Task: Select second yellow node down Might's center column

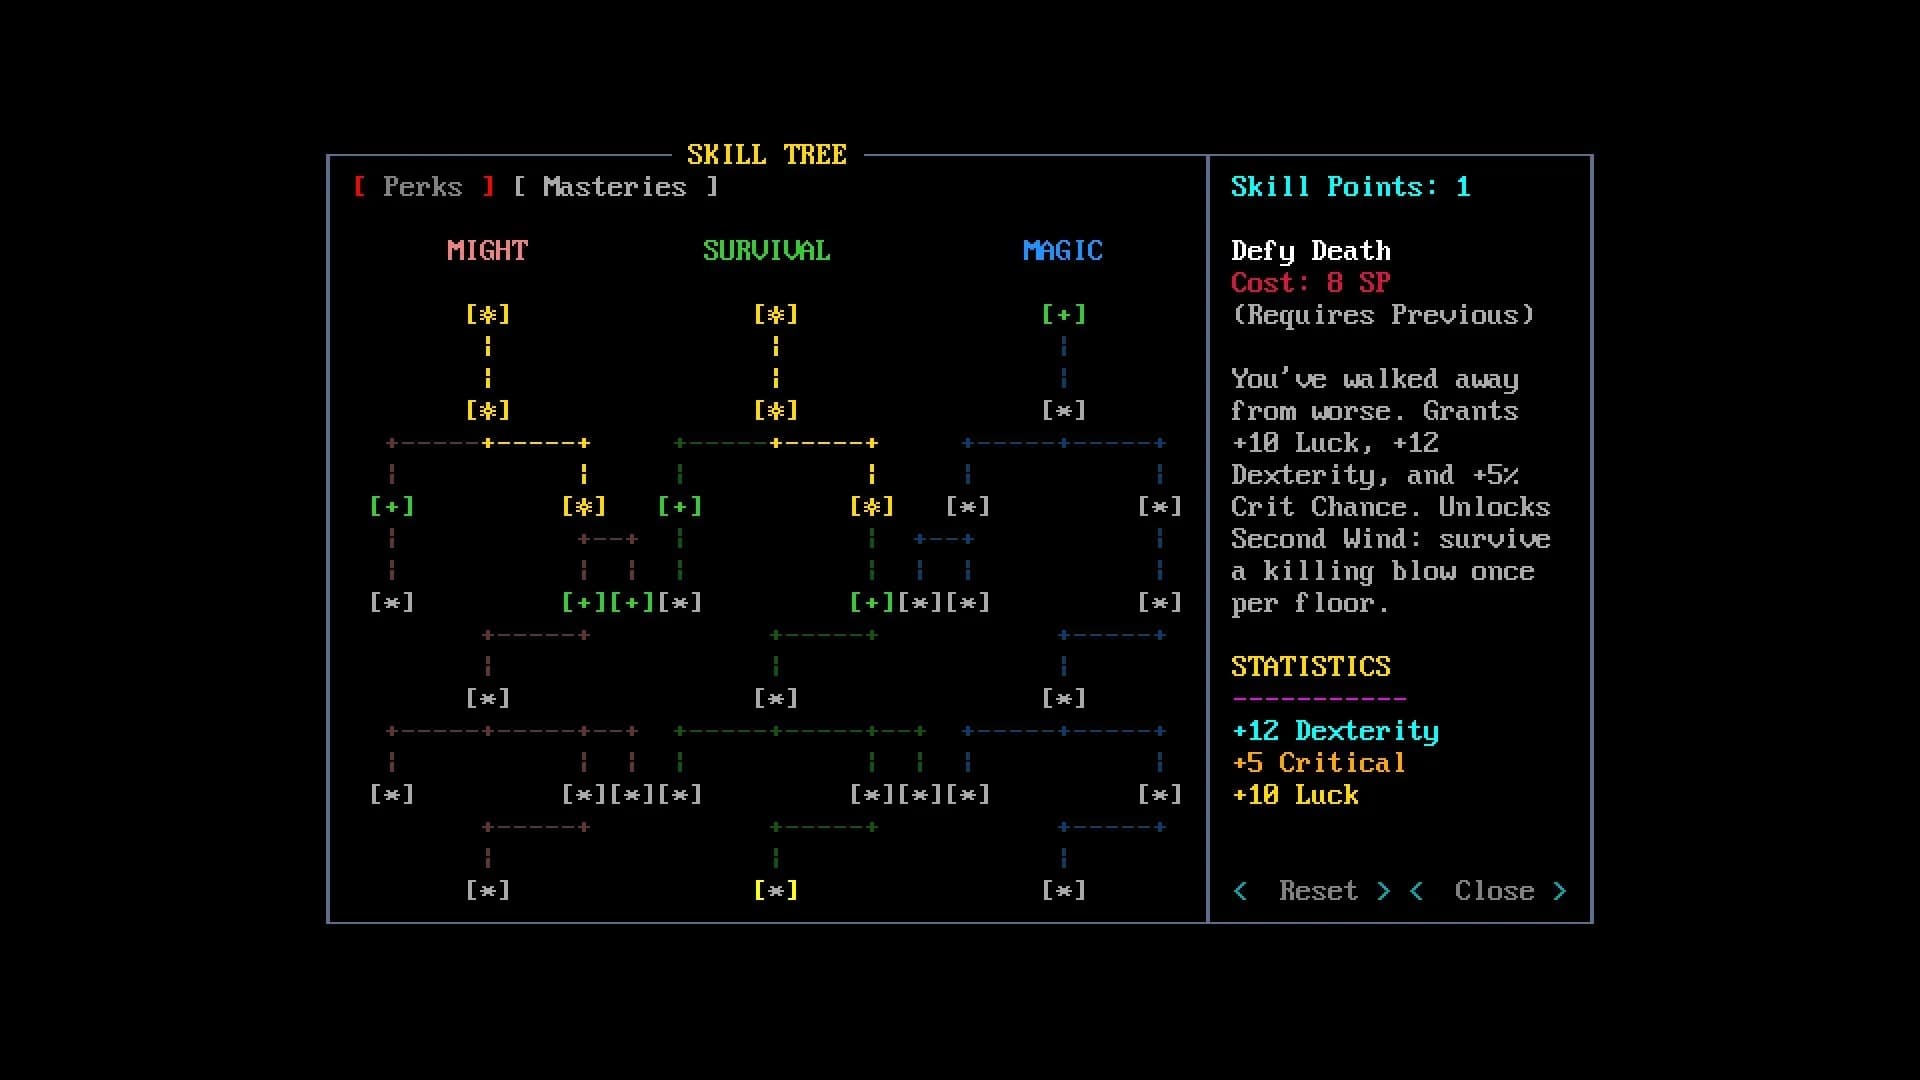Action: click(x=488, y=410)
